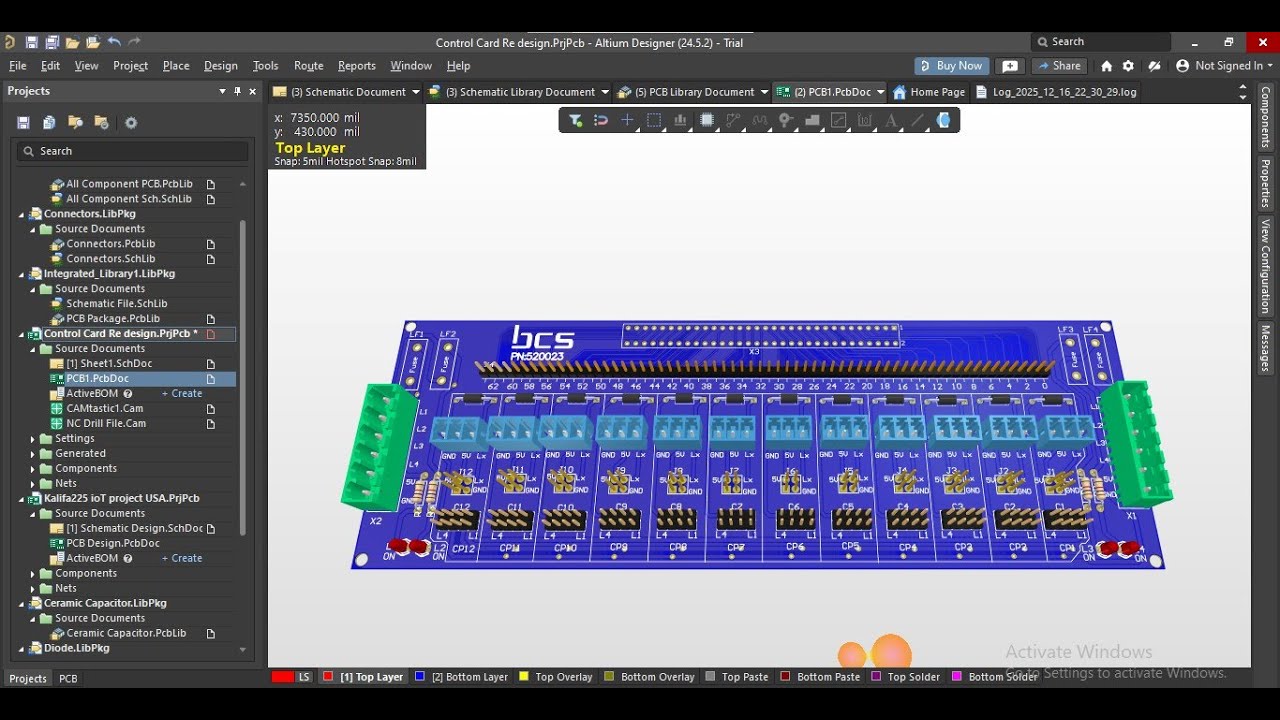Screen dimensions: 1280x720
Task: Open the Reports menu
Action: pyautogui.click(x=357, y=66)
